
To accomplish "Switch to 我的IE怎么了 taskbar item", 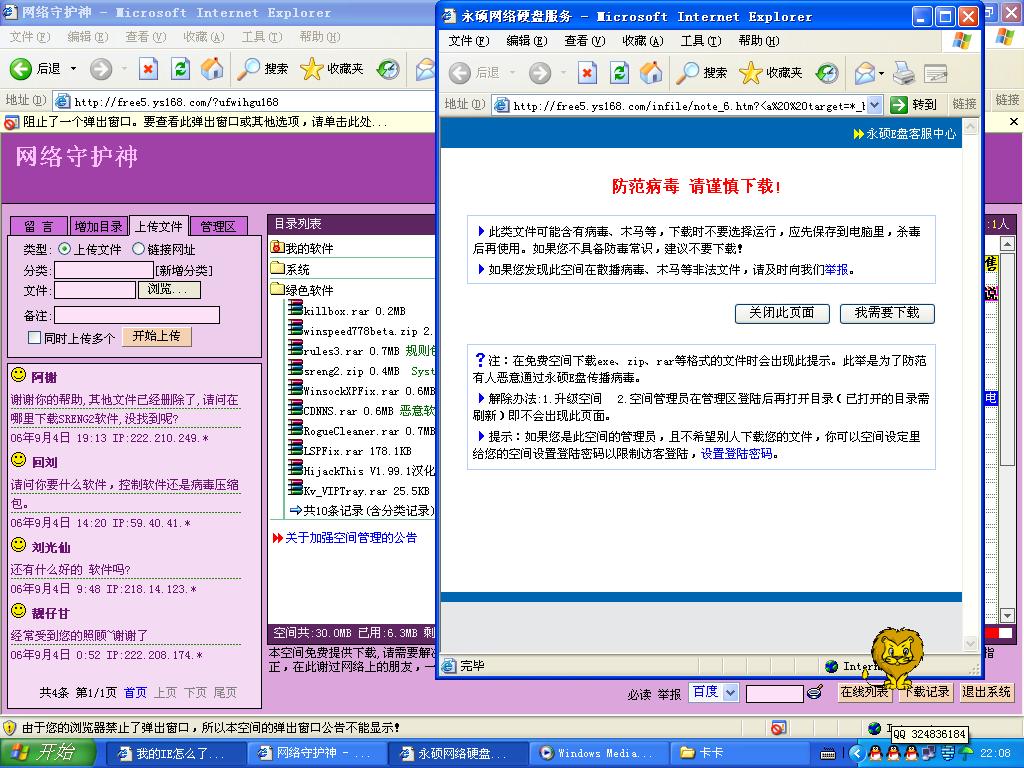I will pyautogui.click(x=175, y=754).
